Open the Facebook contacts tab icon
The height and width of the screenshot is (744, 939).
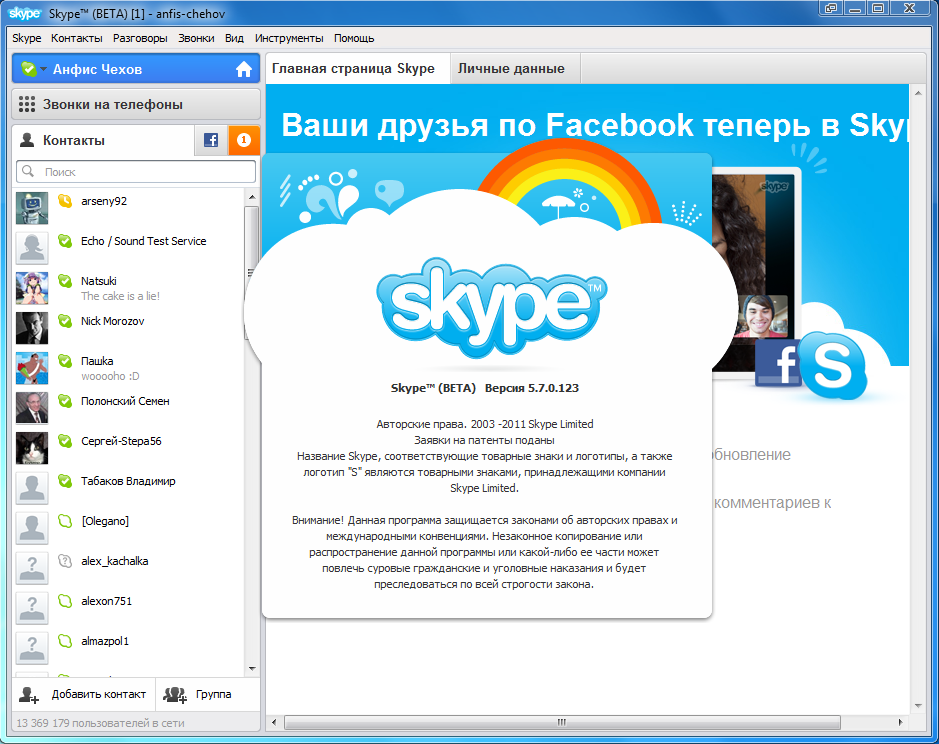211,141
